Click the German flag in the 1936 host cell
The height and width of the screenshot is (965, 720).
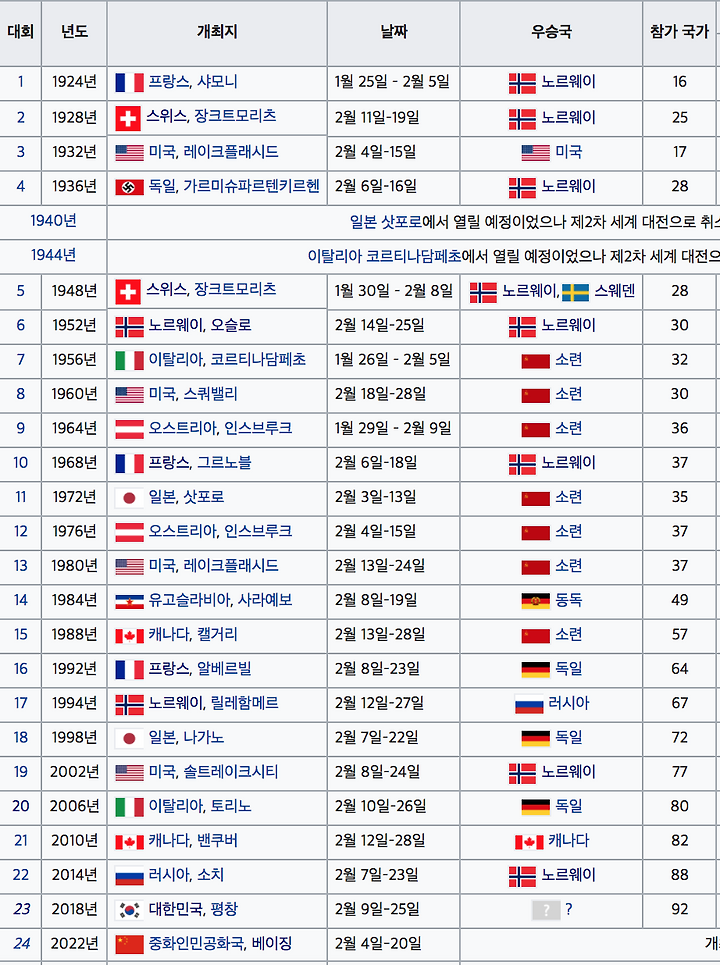(x=129, y=186)
